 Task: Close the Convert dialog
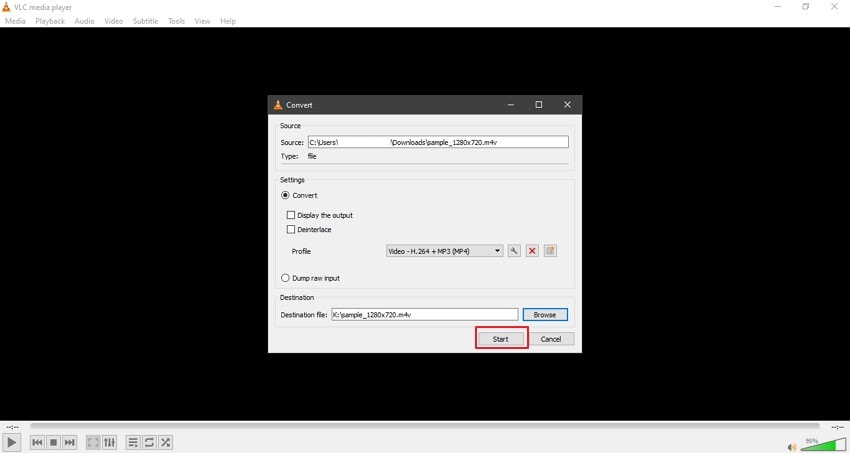(567, 105)
